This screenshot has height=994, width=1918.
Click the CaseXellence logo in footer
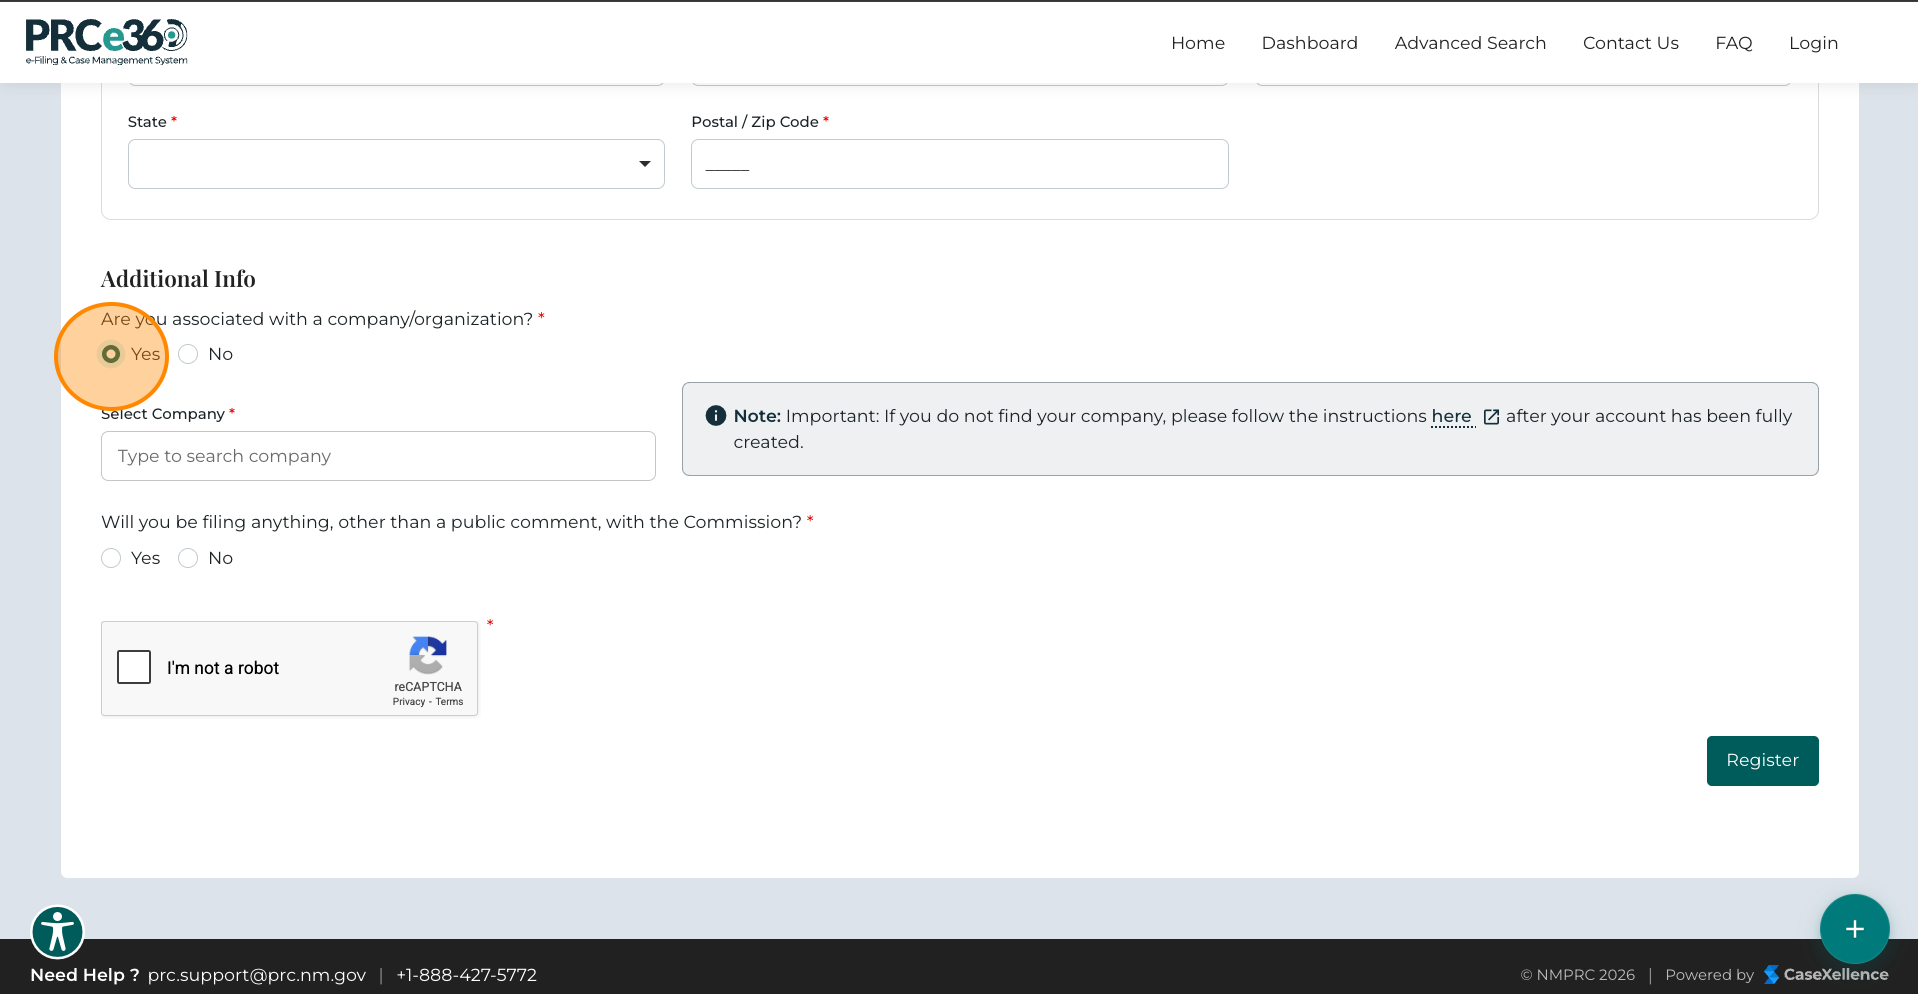(1825, 974)
